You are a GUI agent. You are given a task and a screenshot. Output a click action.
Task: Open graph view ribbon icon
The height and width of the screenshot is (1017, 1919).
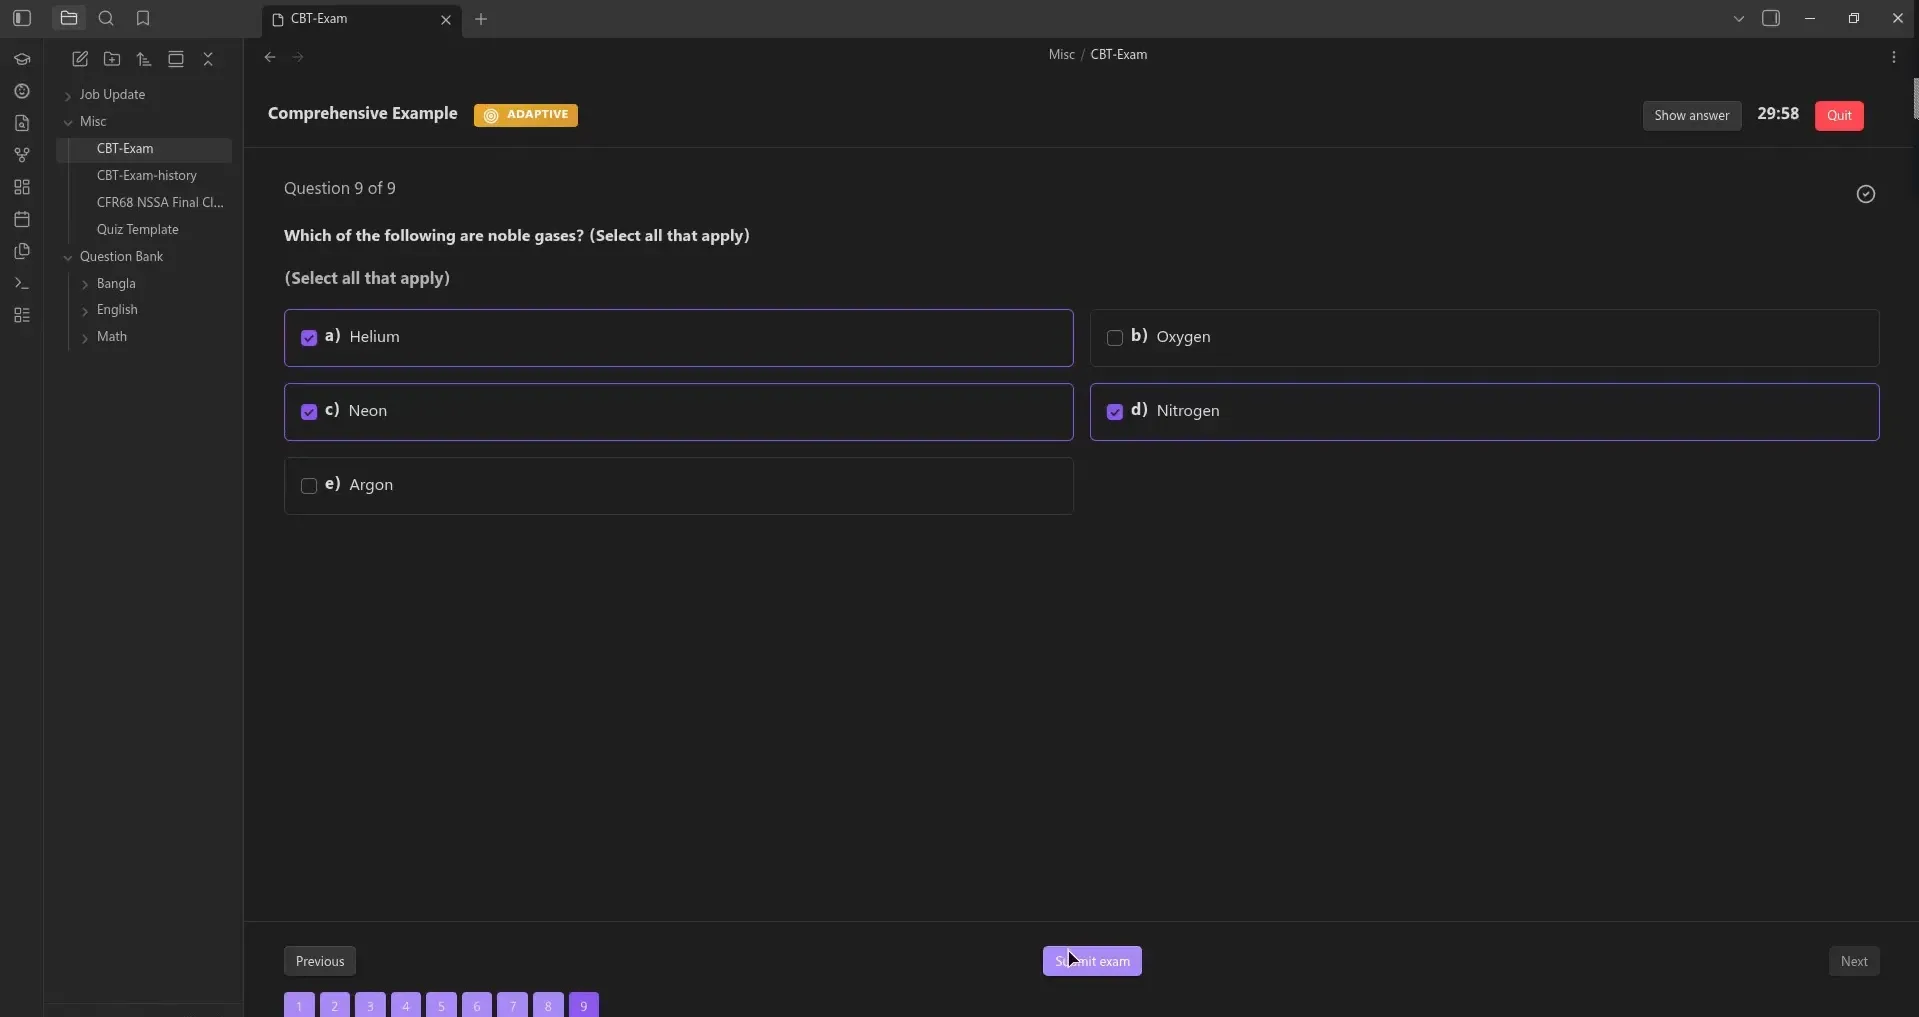point(22,155)
